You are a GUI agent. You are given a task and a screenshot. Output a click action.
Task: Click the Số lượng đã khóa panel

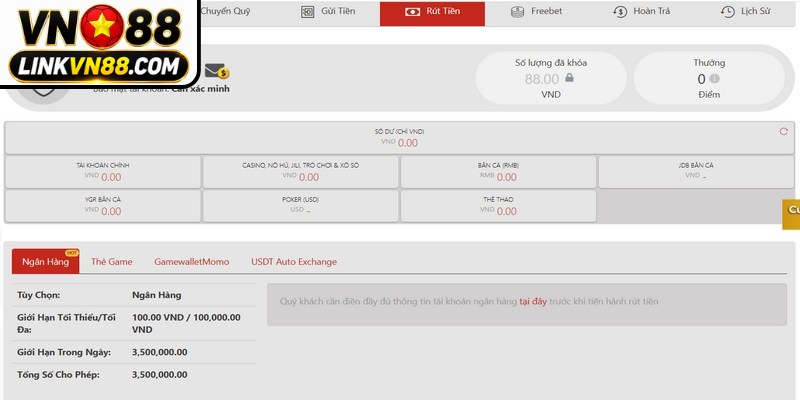pyautogui.click(x=551, y=78)
